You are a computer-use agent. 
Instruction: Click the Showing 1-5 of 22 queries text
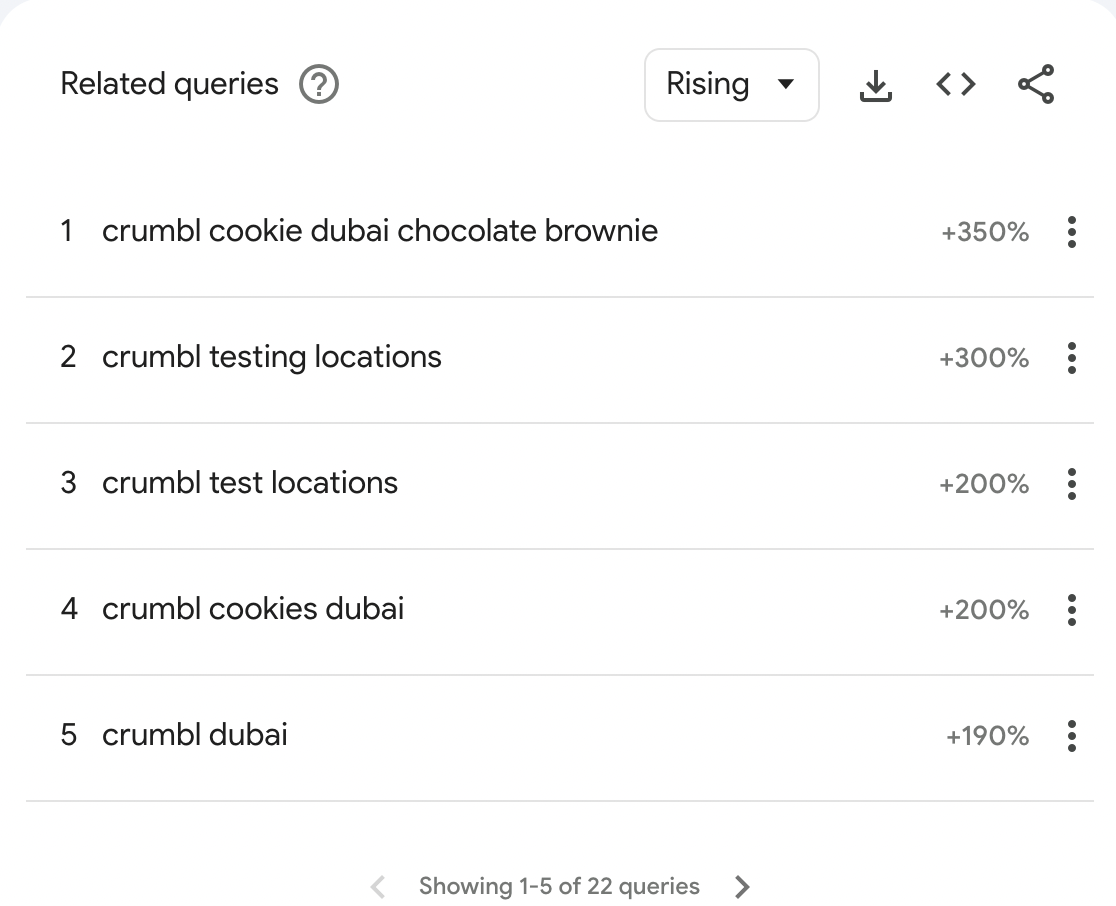[559, 887]
